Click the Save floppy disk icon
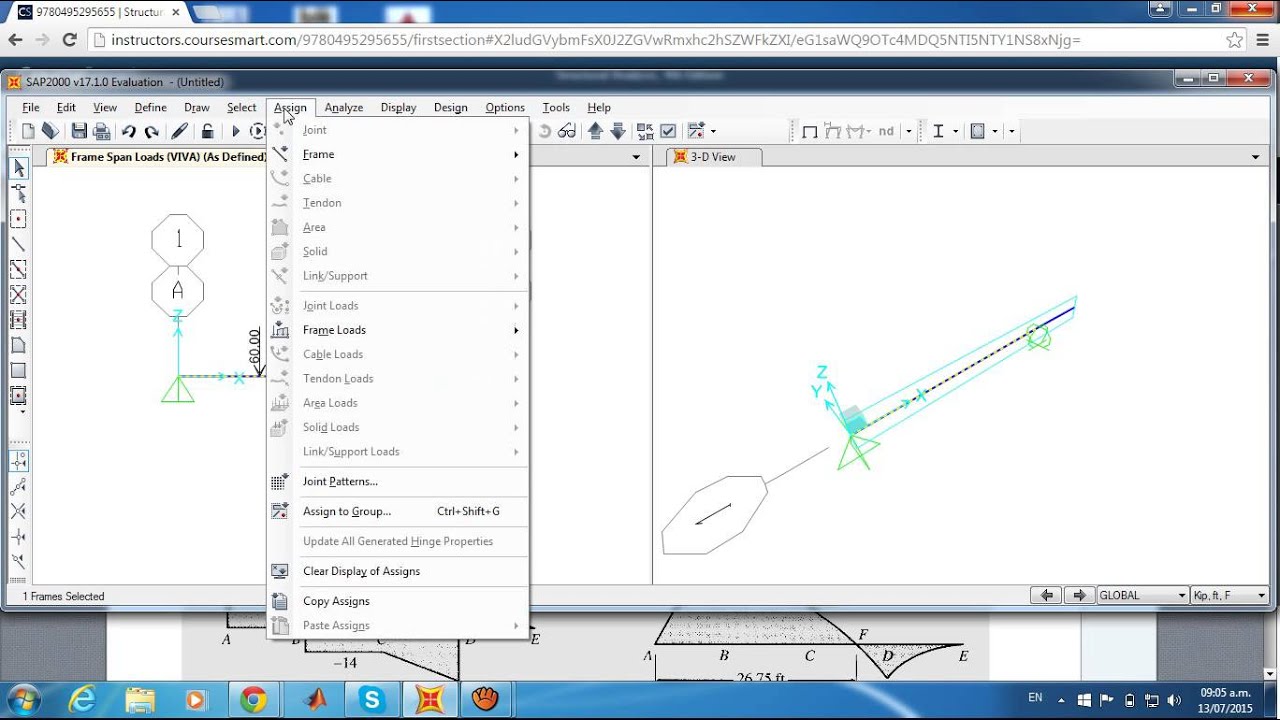The width and height of the screenshot is (1280, 720). 79,131
